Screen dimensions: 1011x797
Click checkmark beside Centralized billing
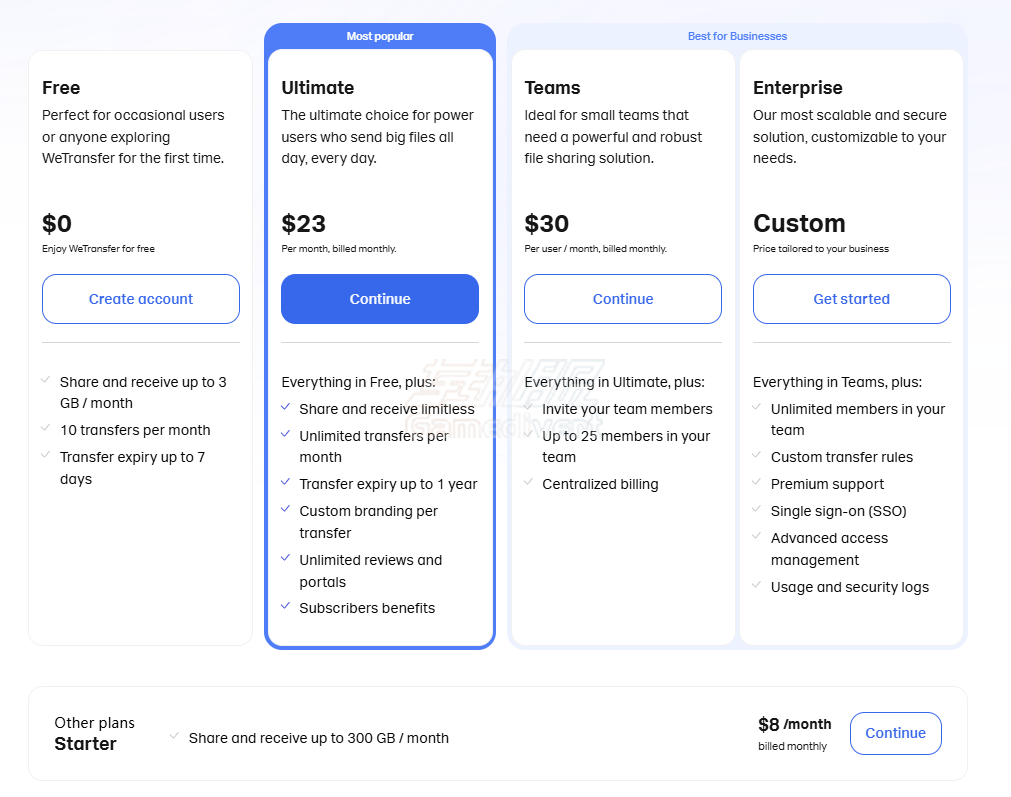529,482
